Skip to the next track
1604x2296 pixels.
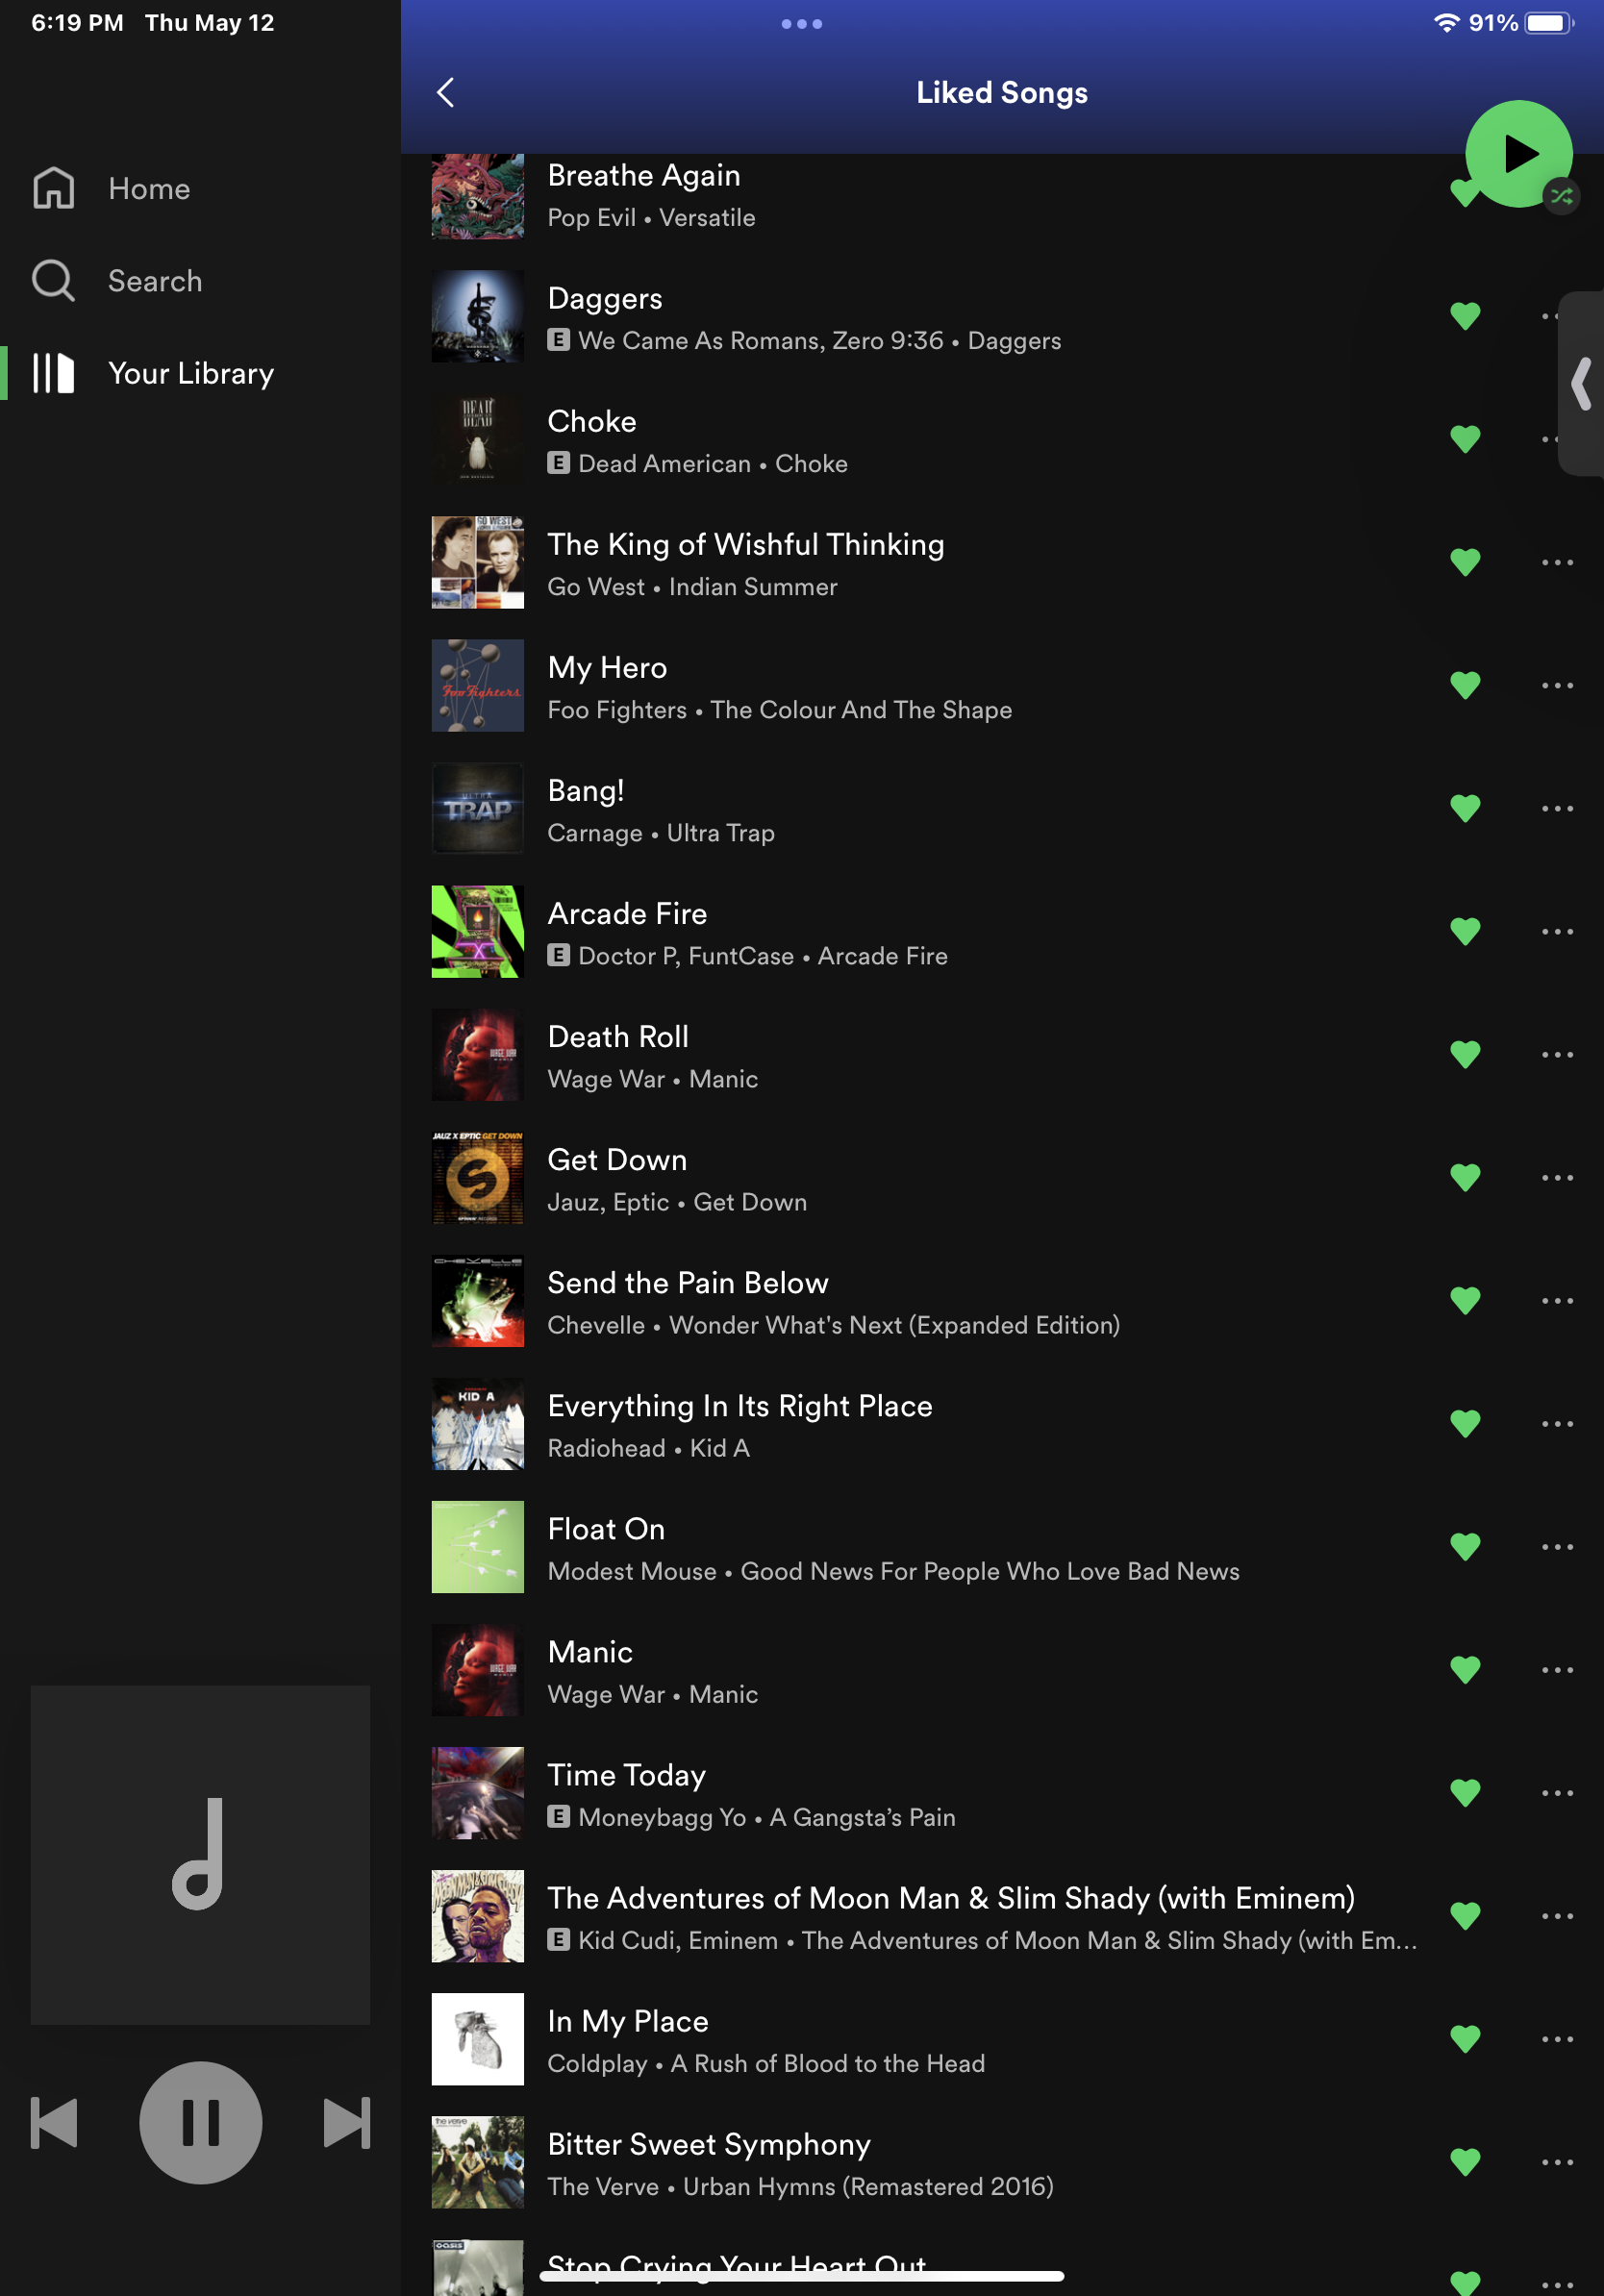pyautogui.click(x=347, y=2122)
